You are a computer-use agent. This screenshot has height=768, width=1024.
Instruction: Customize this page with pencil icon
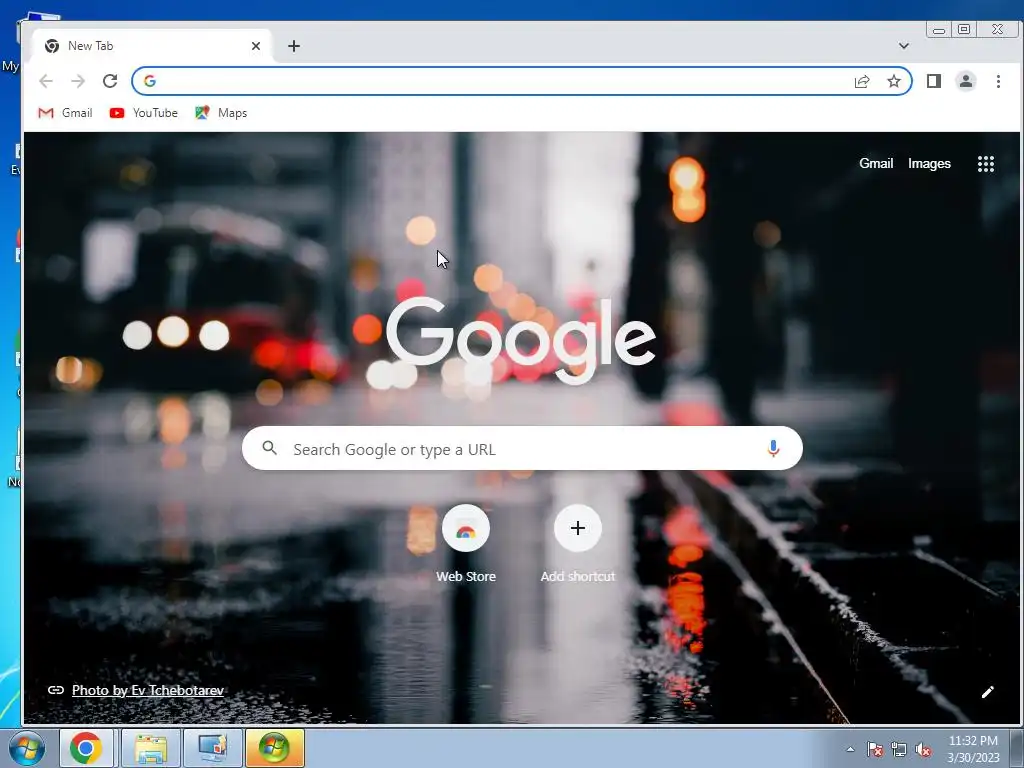pyautogui.click(x=987, y=692)
